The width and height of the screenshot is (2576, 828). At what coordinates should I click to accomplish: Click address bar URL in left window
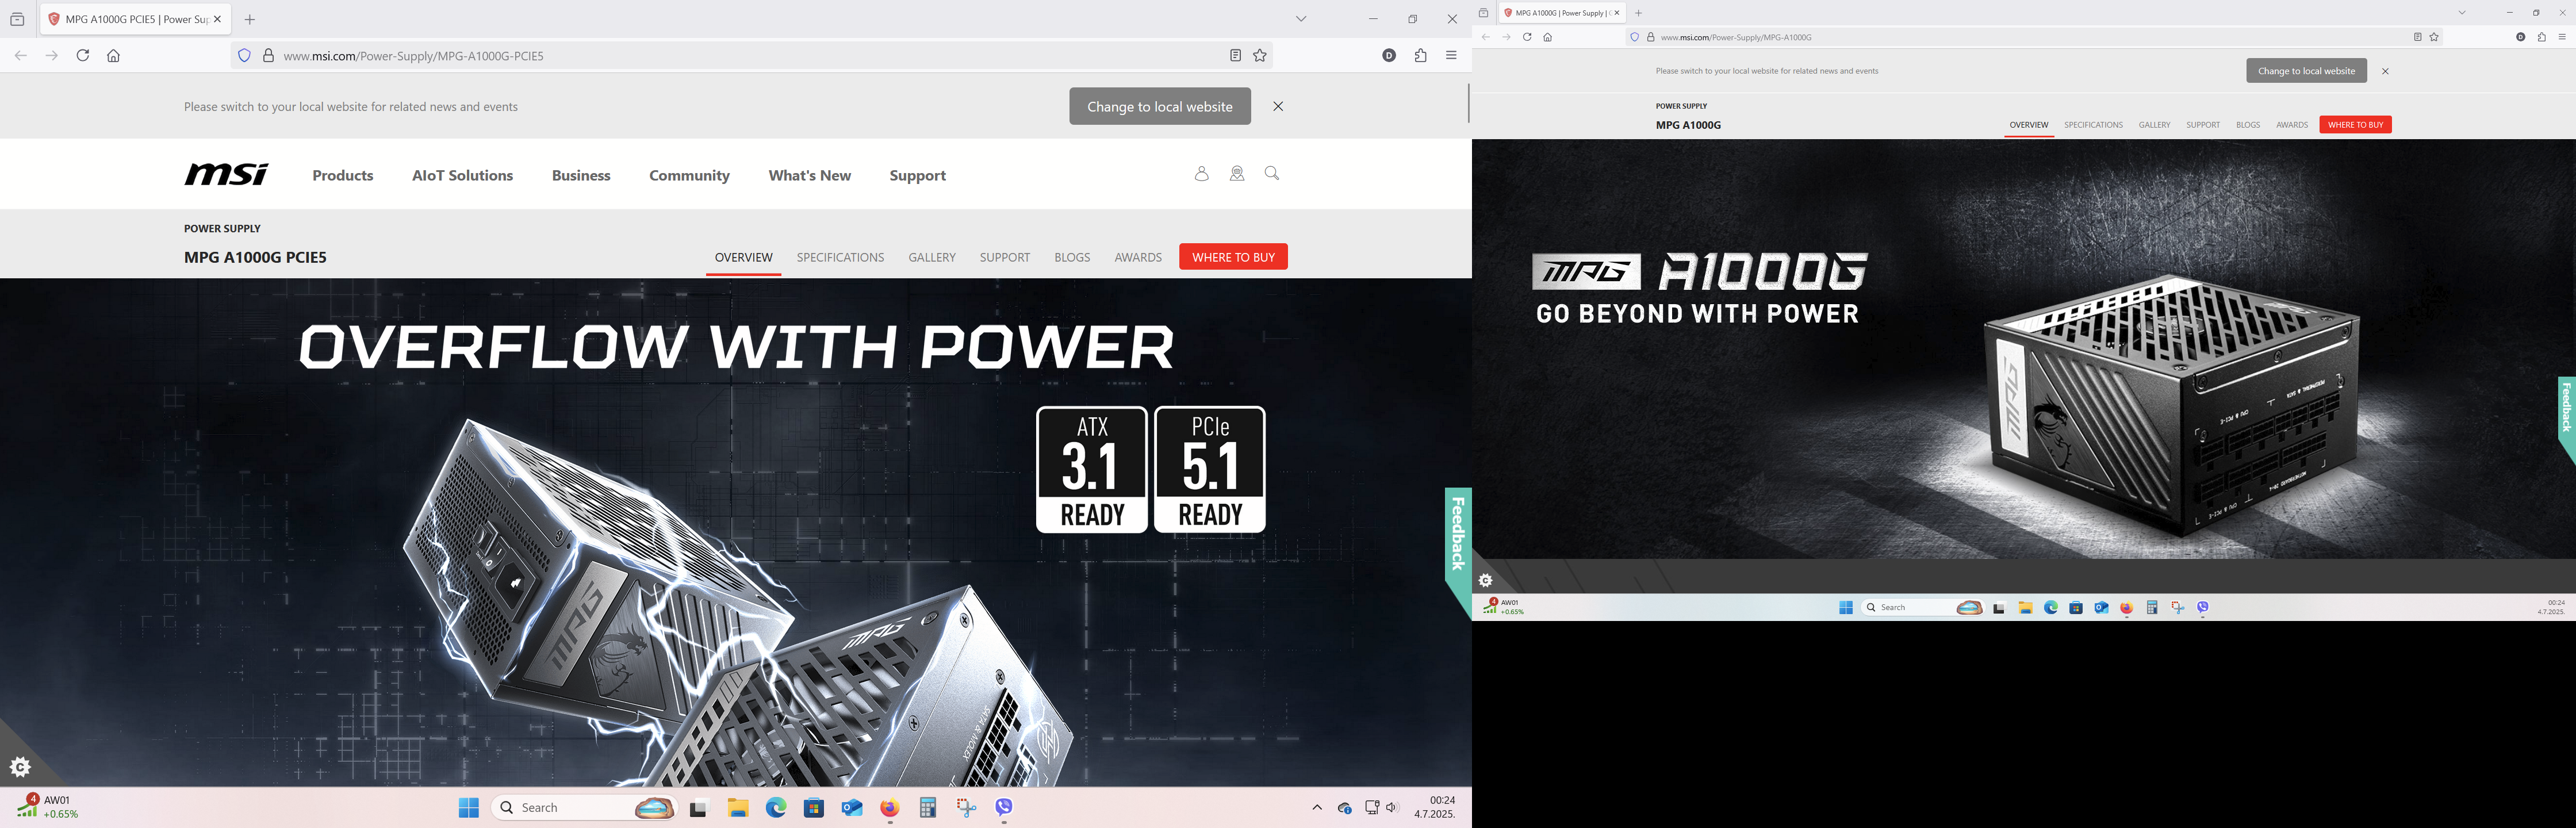(x=413, y=56)
